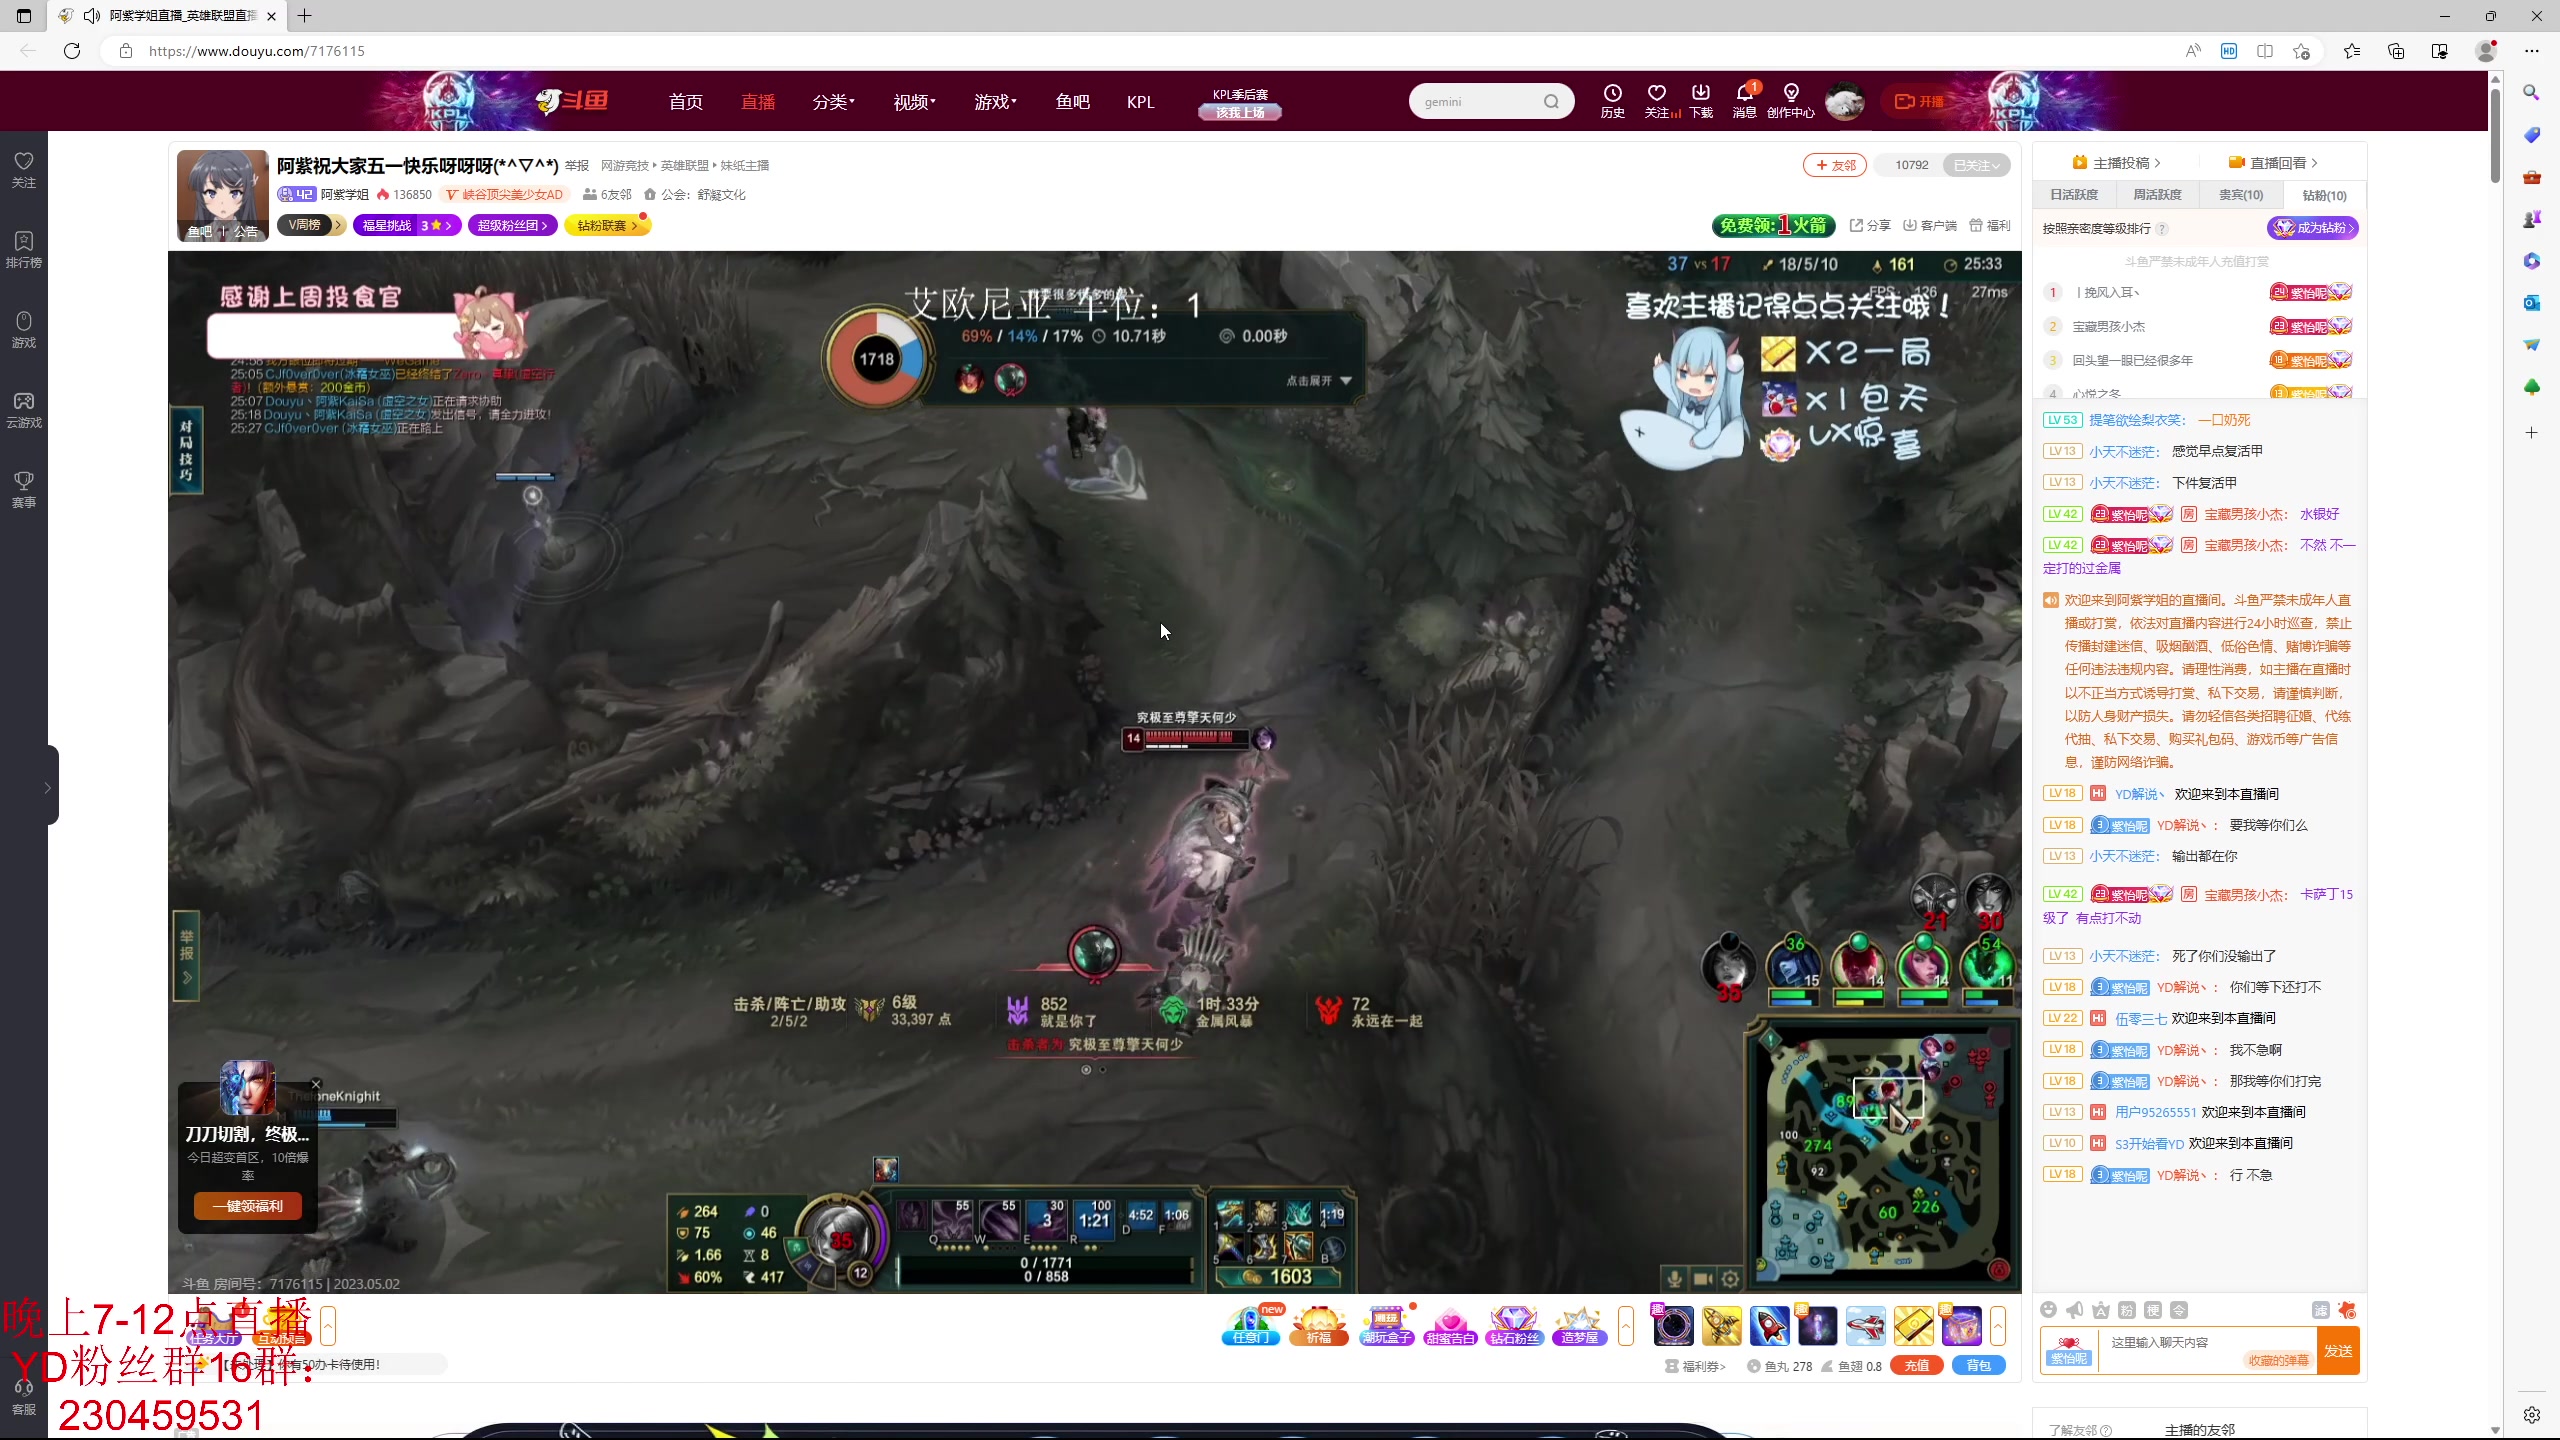The image size is (2560, 1440).
Task: Toggle the 滤 chat filter
Action: pyautogui.click(x=2321, y=1310)
